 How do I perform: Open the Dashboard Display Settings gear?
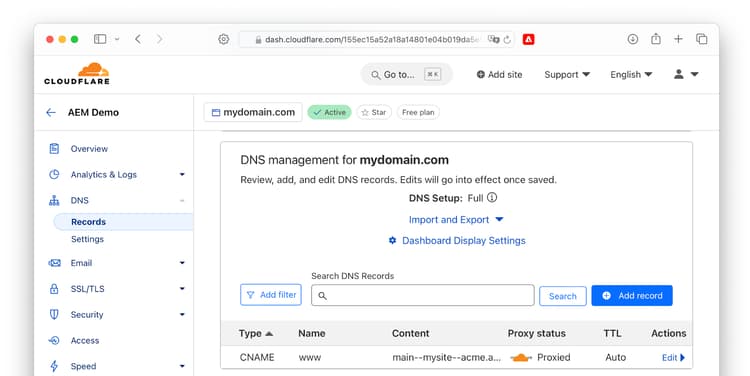pos(392,240)
